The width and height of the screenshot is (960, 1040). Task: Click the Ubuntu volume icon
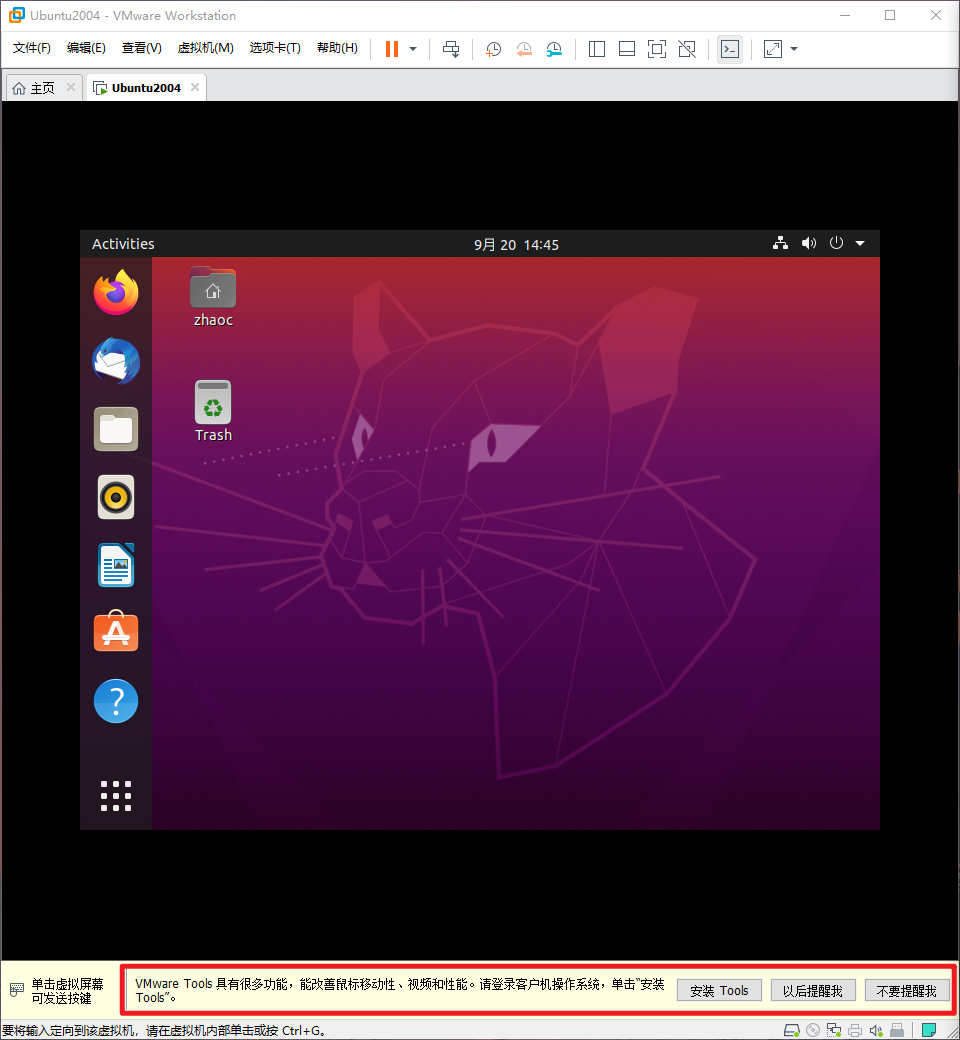pyautogui.click(x=809, y=243)
